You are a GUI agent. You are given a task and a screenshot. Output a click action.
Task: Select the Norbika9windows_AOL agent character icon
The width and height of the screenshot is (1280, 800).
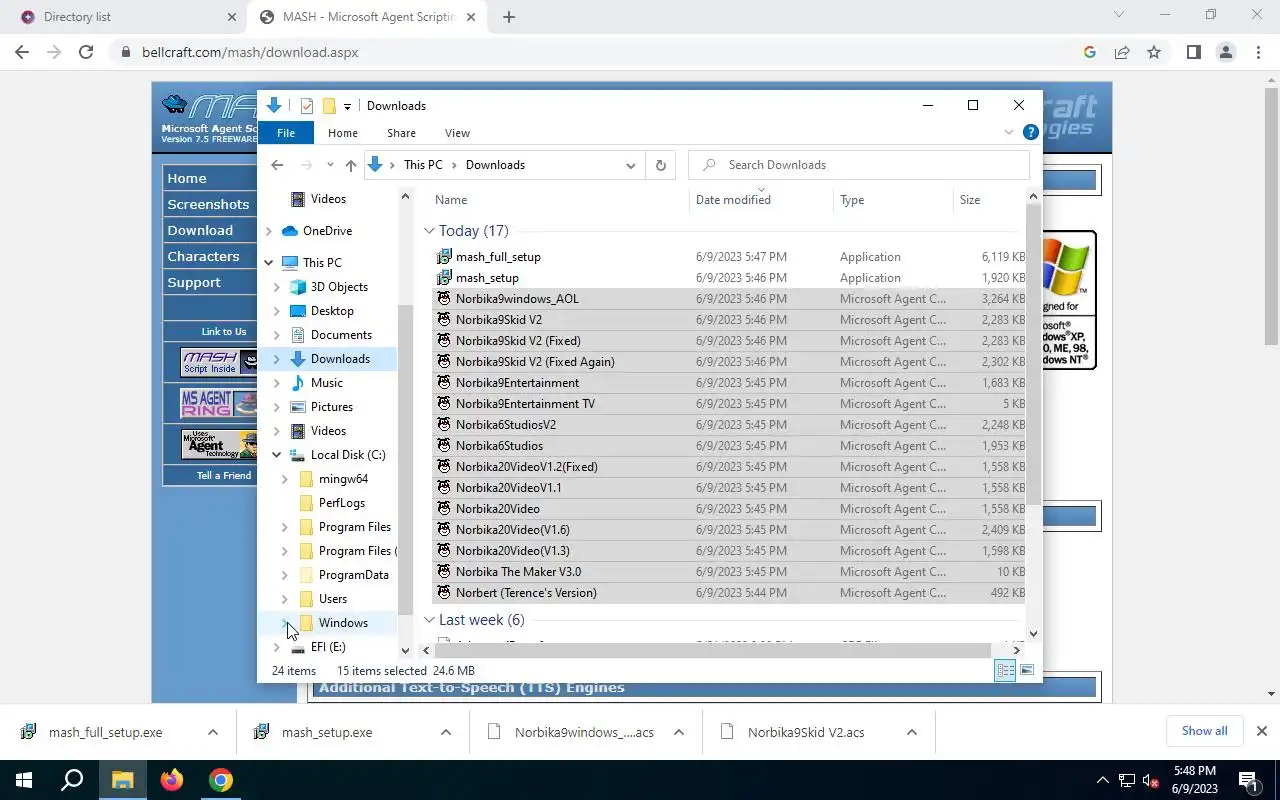pyautogui.click(x=444, y=299)
